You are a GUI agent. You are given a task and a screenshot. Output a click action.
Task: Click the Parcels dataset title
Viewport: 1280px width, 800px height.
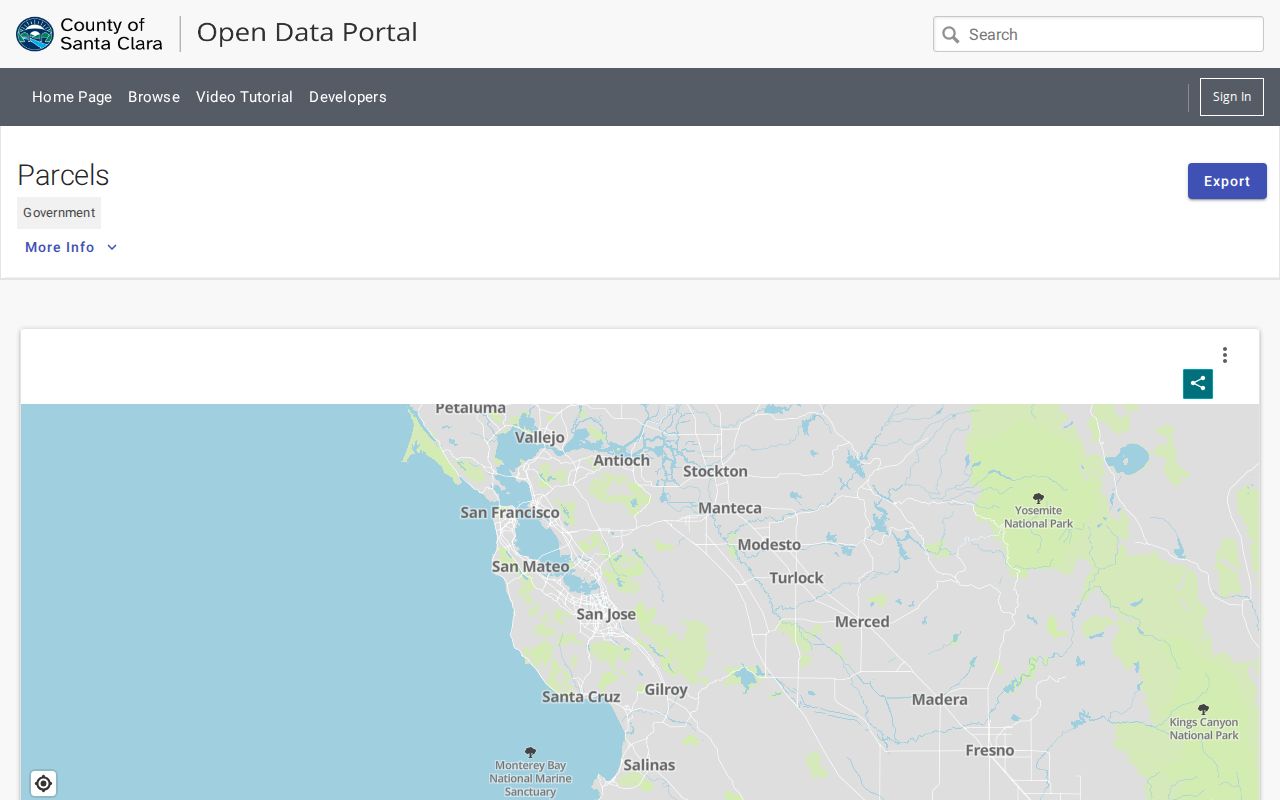63,175
